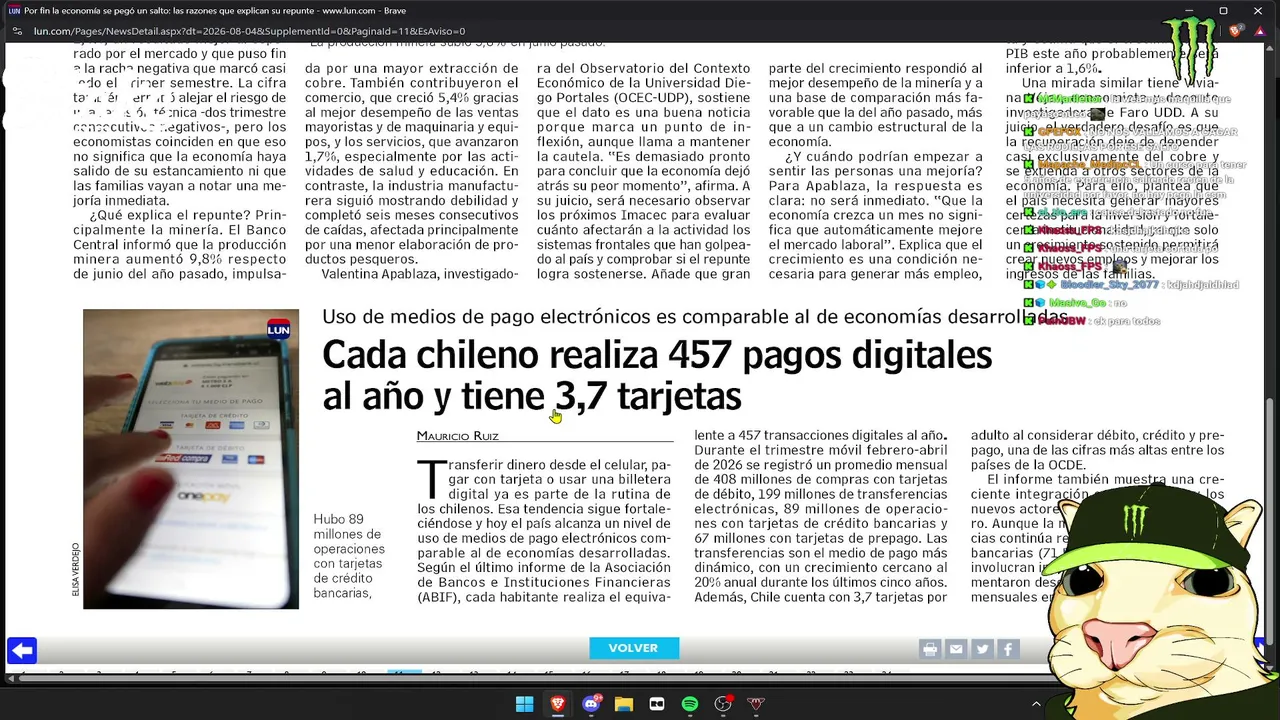Click the text "¿Y cuándo podrían empezar a"

(884, 157)
